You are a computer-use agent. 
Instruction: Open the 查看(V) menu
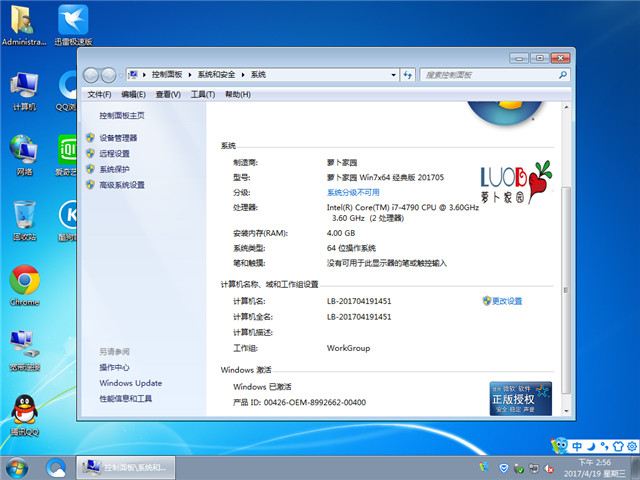(x=168, y=94)
